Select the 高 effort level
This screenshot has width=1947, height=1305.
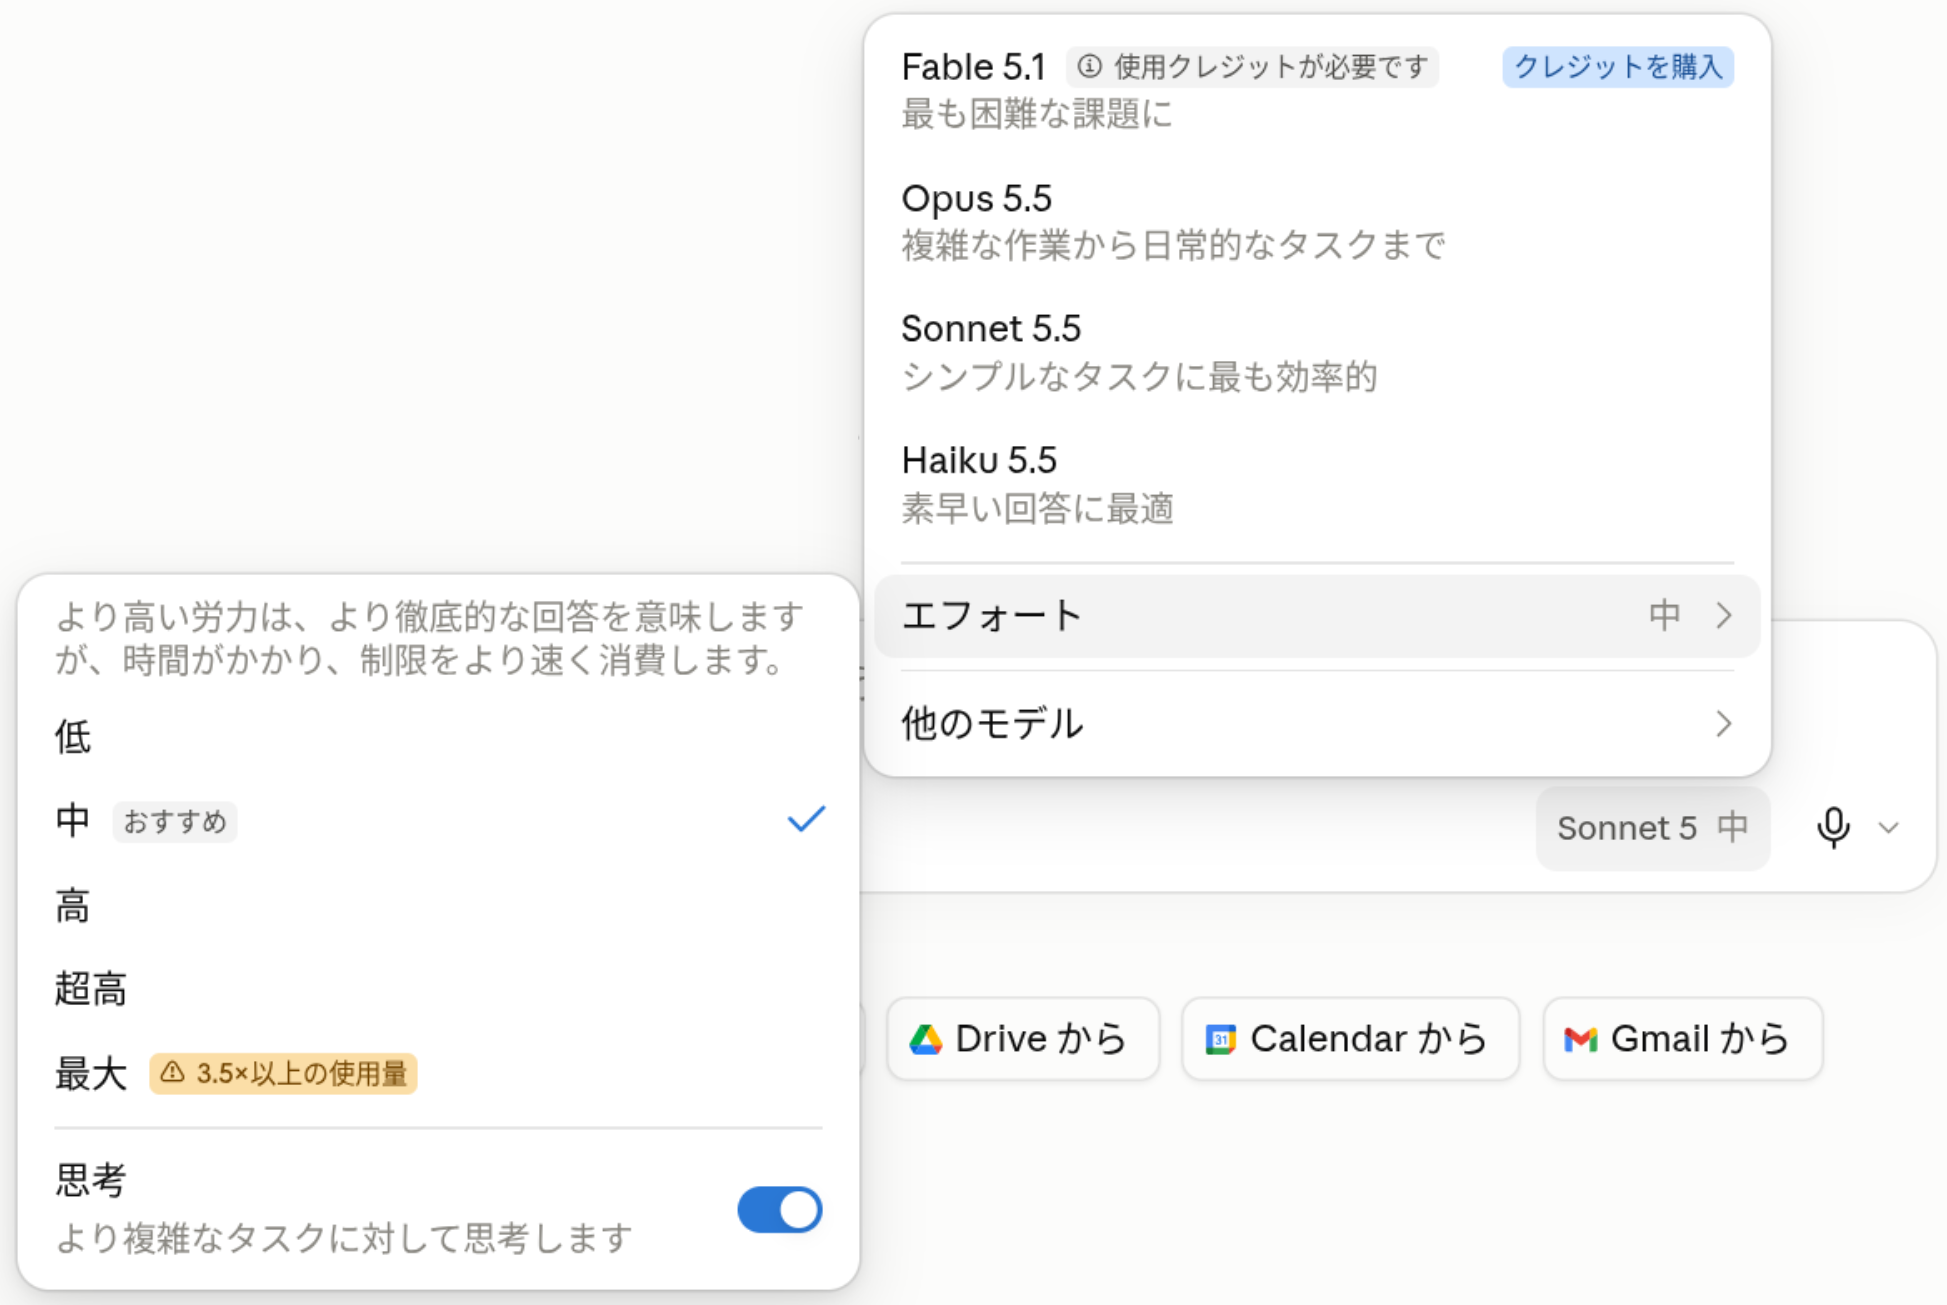pos(438,906)
